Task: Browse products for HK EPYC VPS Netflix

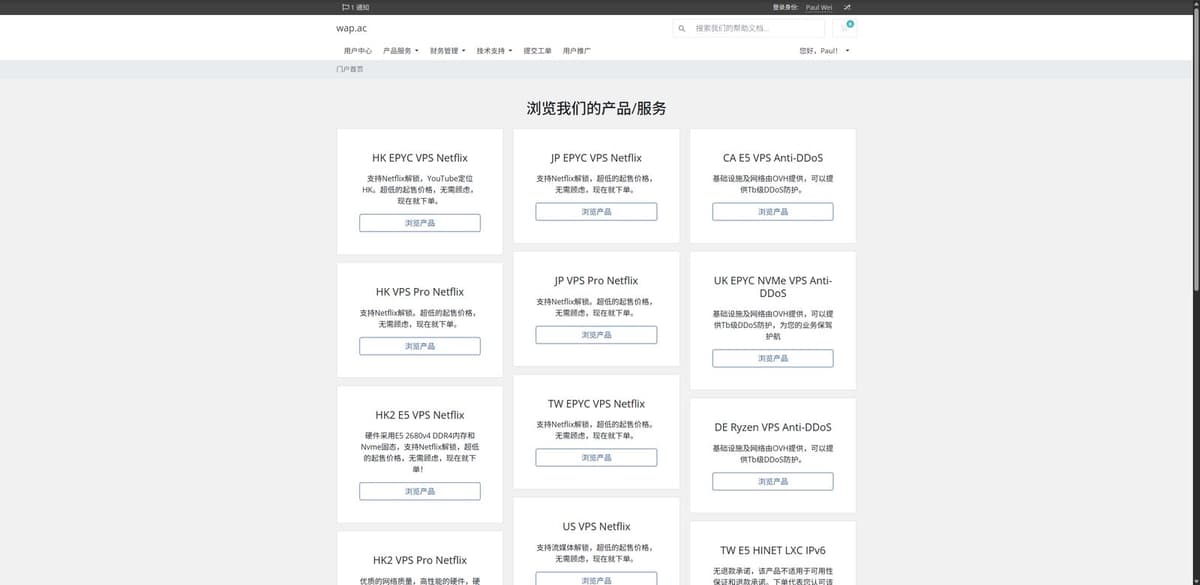Action: (420, 223)
